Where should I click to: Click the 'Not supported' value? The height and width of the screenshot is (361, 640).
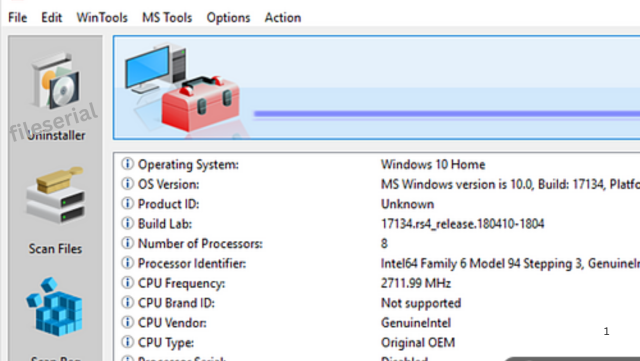pyautogui.click(x=421, y=303)
